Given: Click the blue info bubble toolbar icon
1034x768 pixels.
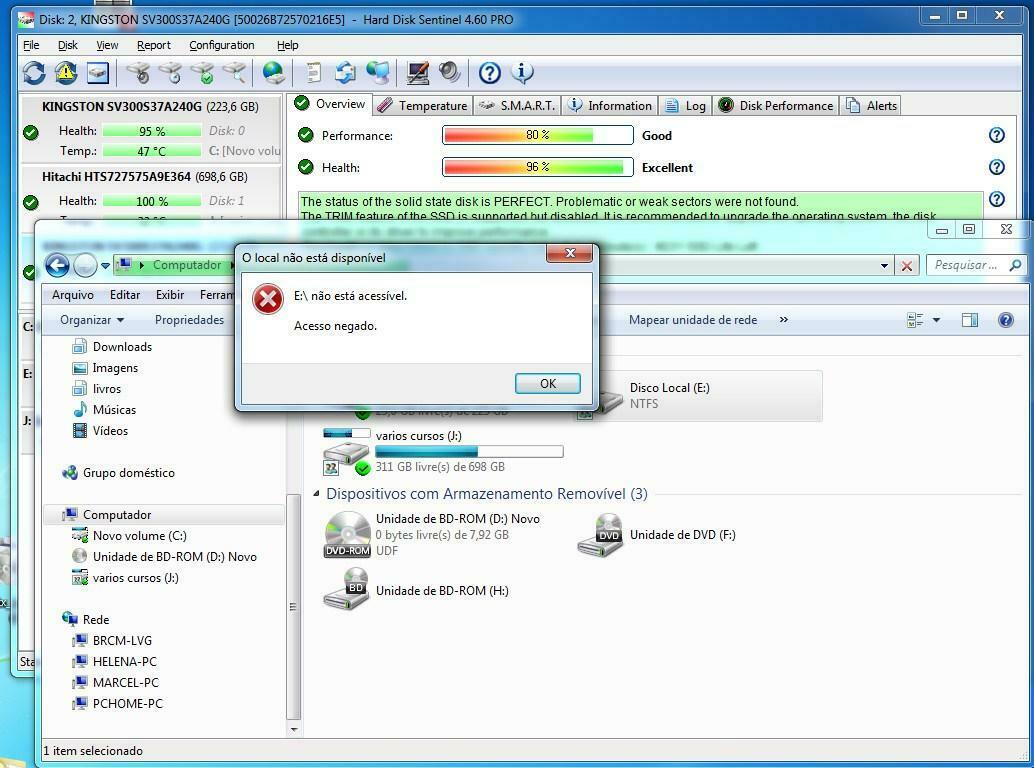Looking at the screenshot, I should coord(522,73).
